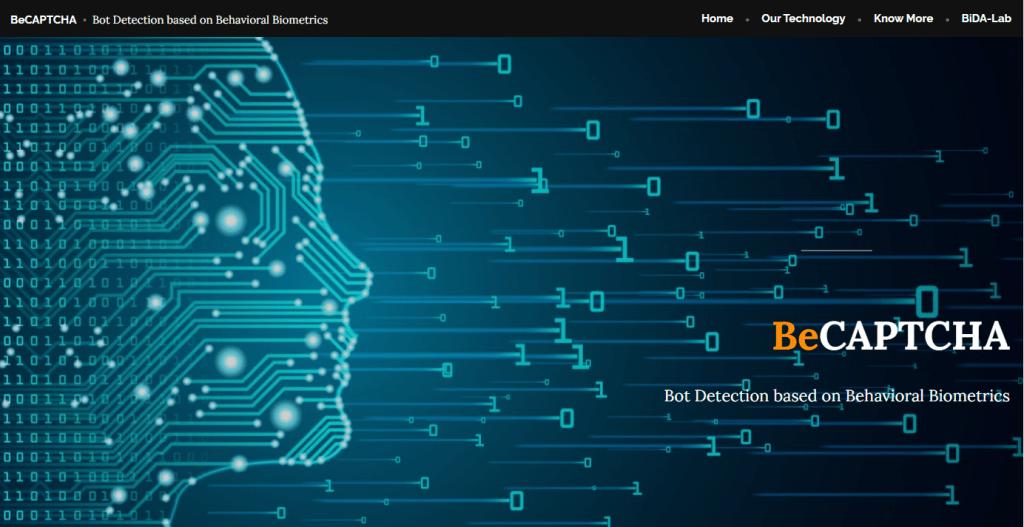The width and height of the screenshot is (1024, 527).
Task: Open the Home navigation item
Action: pos(716,18)
